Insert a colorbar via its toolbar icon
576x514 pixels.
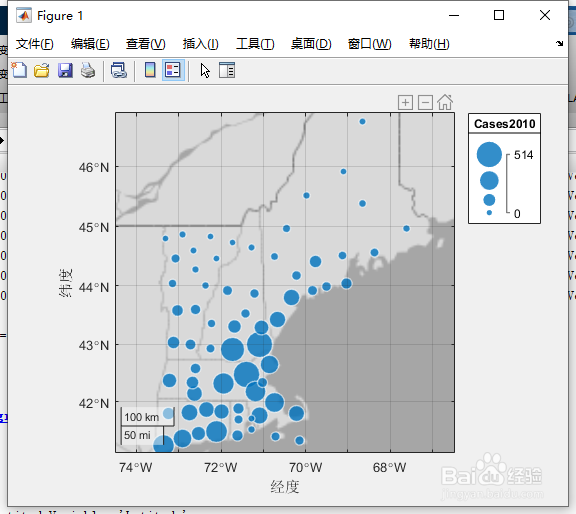click(150, 70)
